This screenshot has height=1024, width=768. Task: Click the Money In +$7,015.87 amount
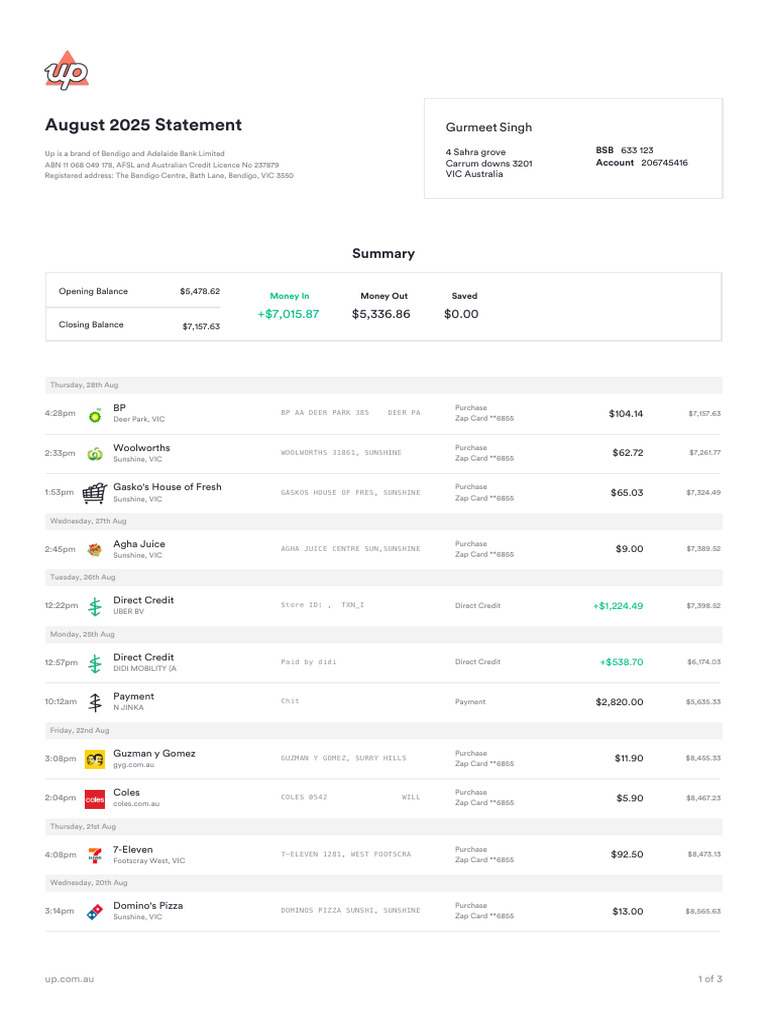point(288,314)
